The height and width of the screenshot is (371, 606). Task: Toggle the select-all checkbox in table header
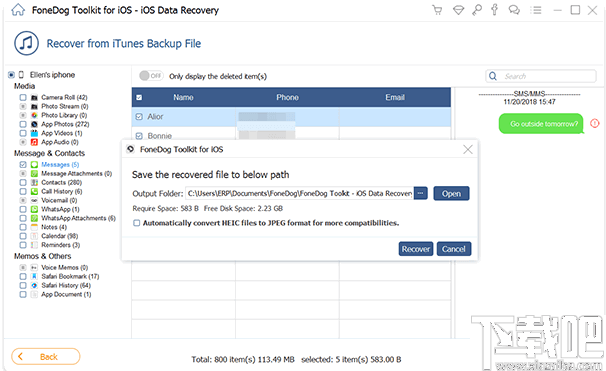[139, 97]
